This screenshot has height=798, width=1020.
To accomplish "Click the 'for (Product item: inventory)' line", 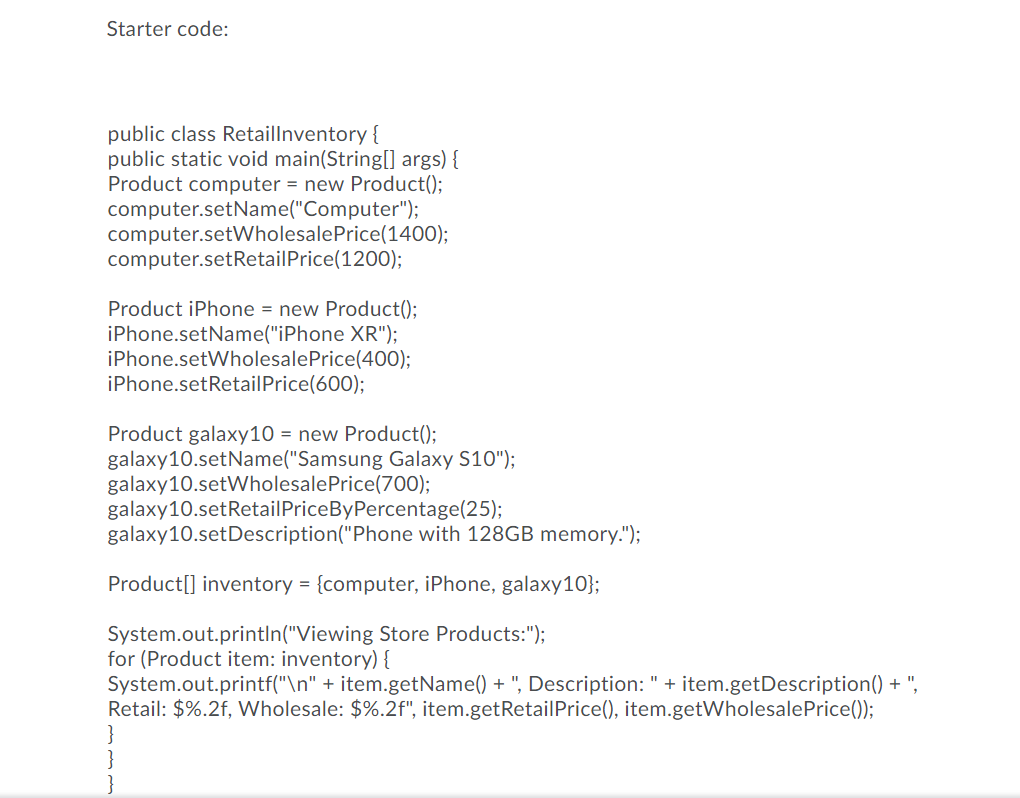I will (x=249, y=659).
